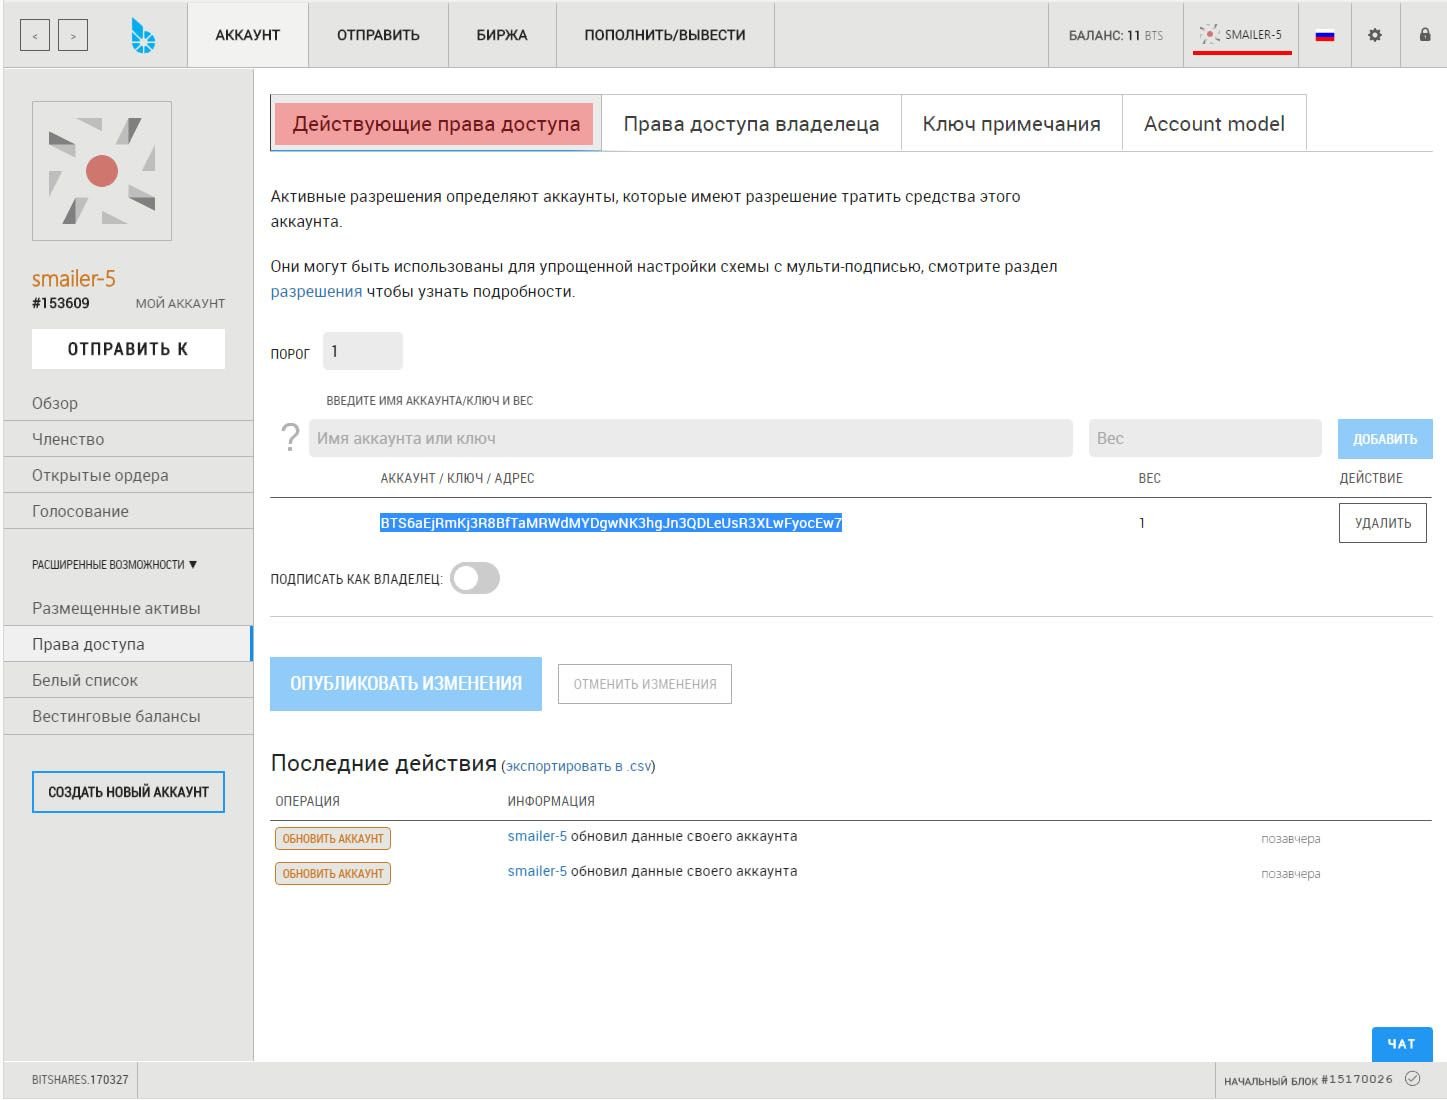Click the BitShares logo icon
1447x1100 pixels.
coord(143,36)
